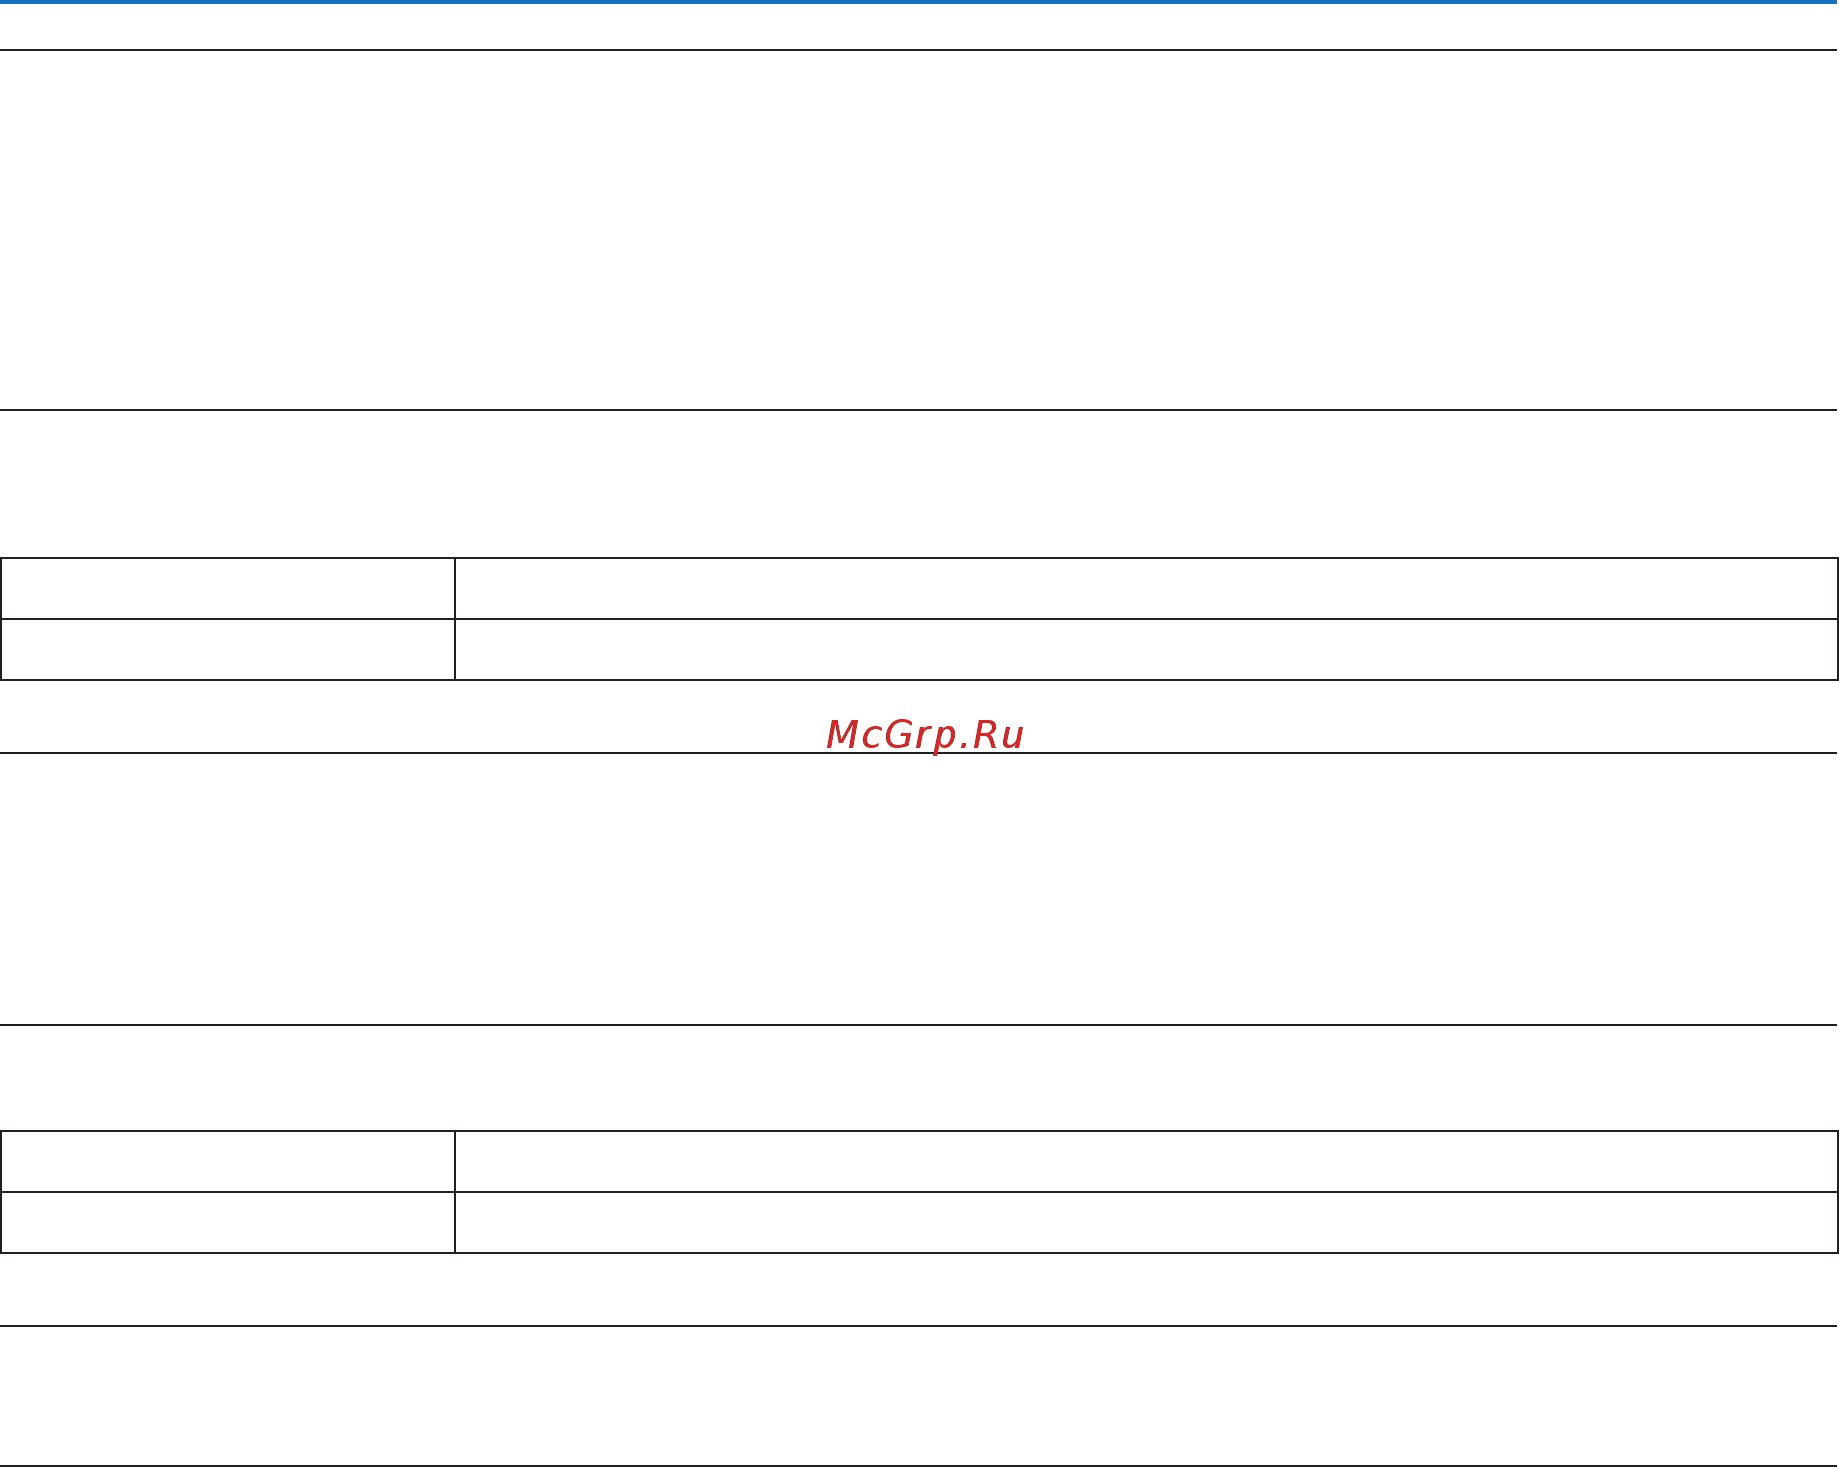Click the blank area above the lower table

tap(919, 1078)
